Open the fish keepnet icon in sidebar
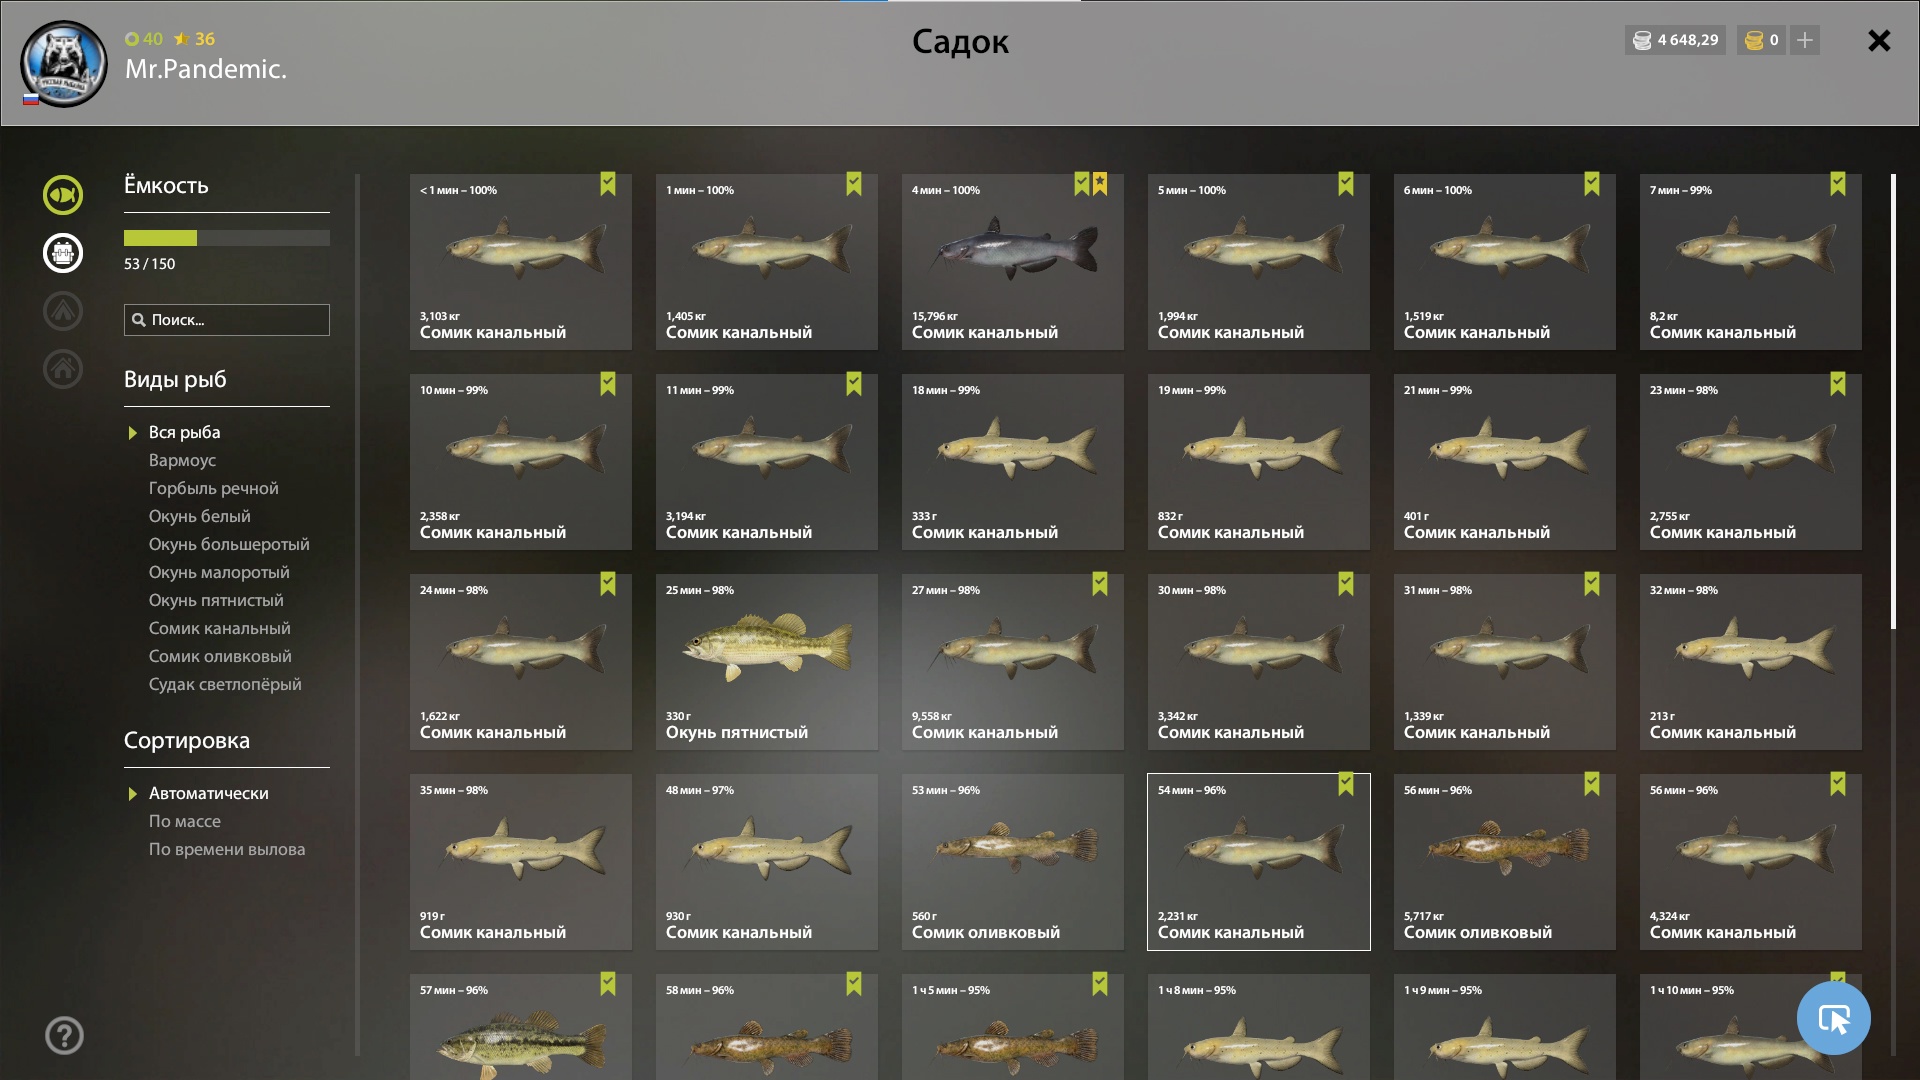This screenshot has width=1920, height=1080. pyautogui.click(x=63, y=195)
